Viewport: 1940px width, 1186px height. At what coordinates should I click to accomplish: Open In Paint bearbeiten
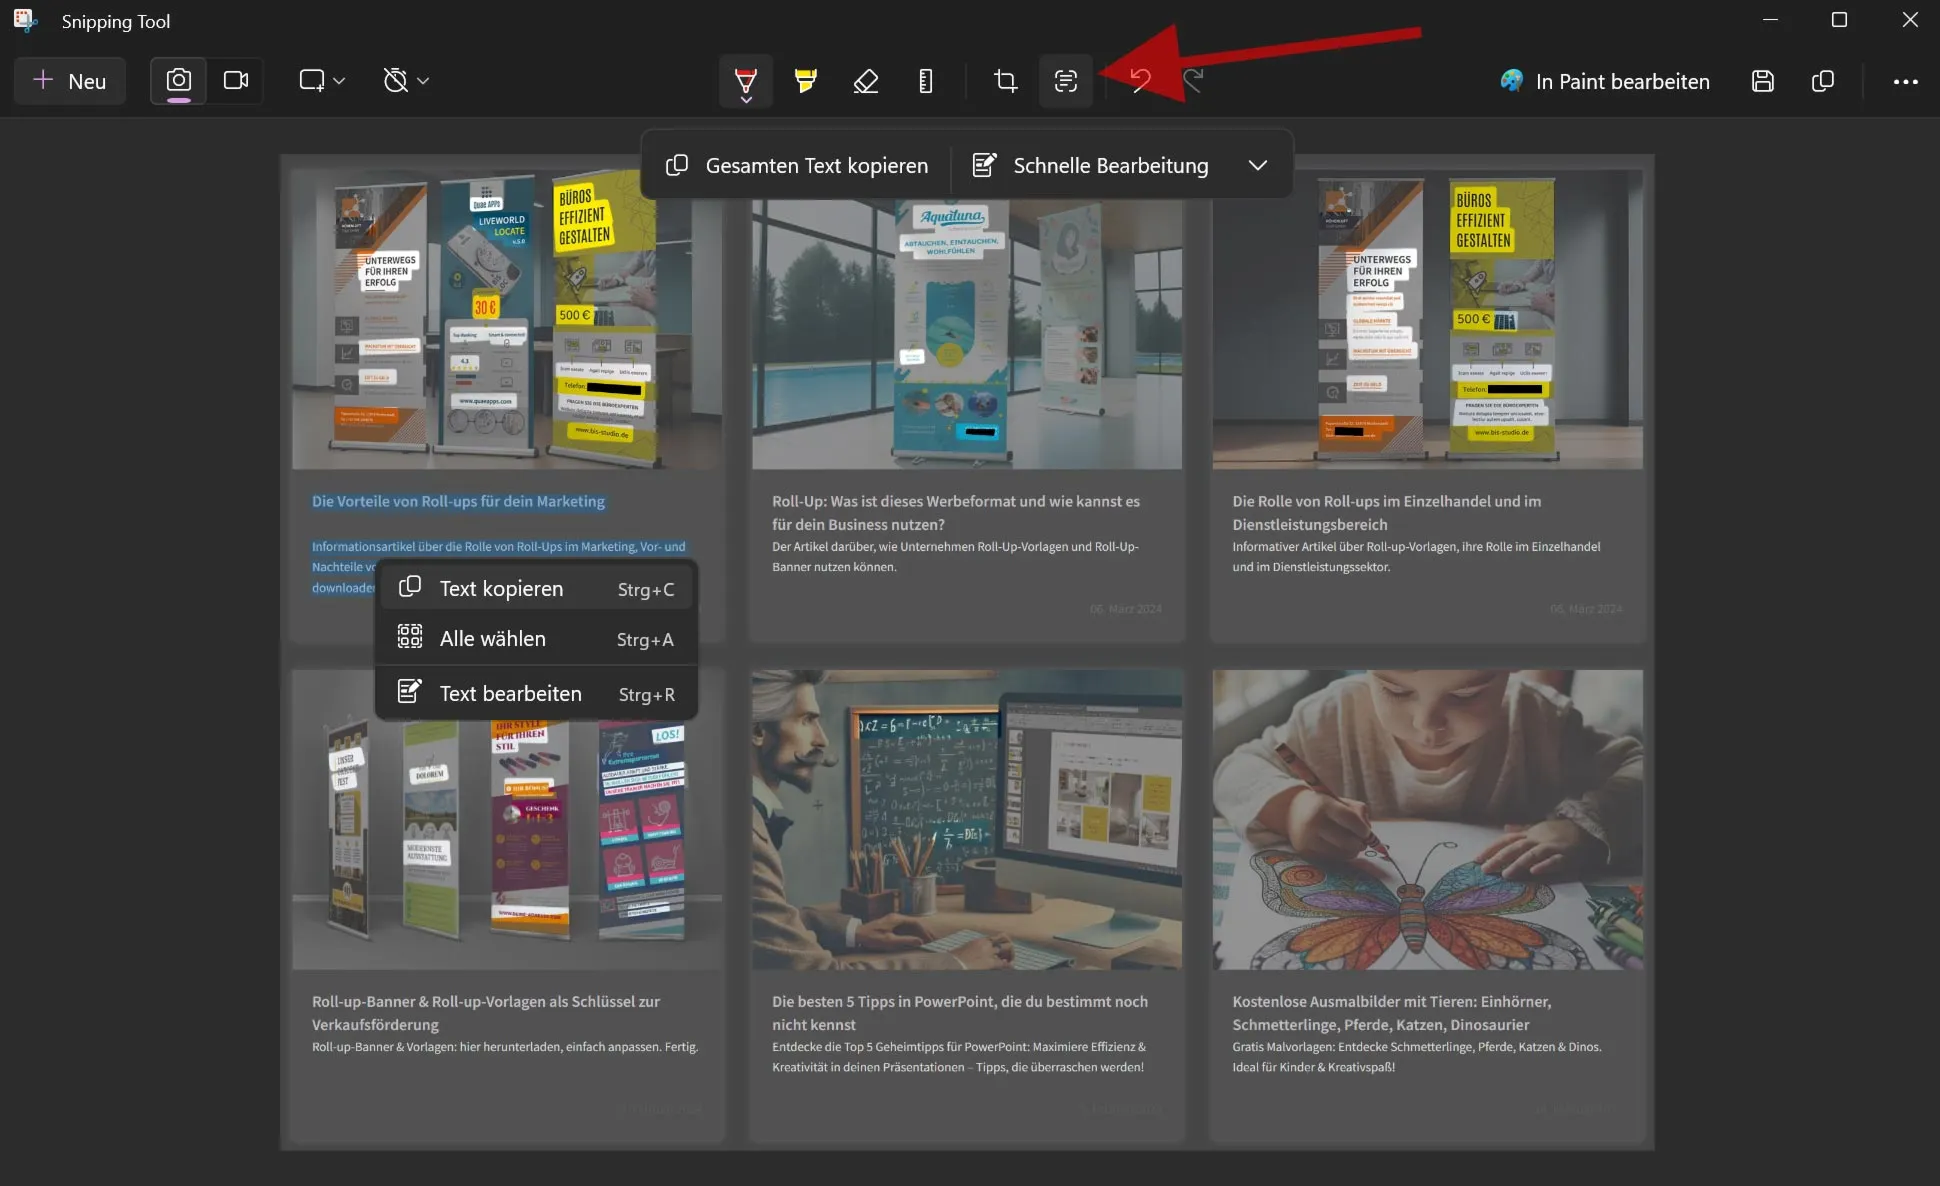point(1604,81)
